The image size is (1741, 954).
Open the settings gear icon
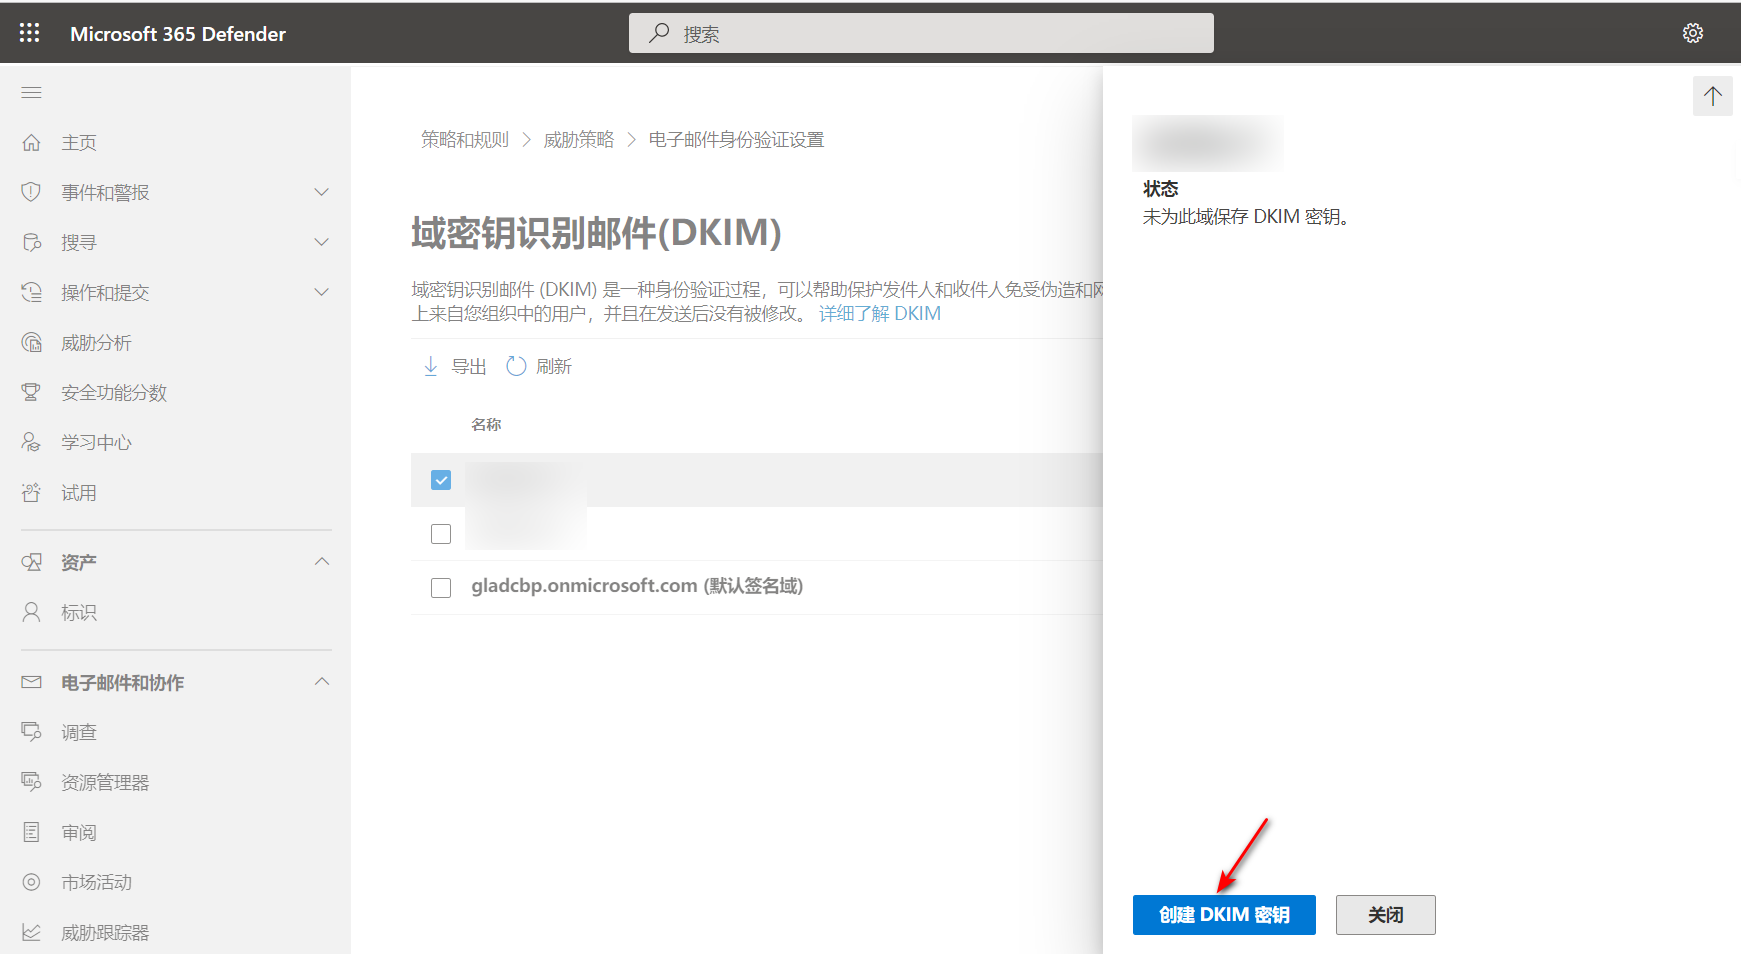click(x=1693, y=33)
